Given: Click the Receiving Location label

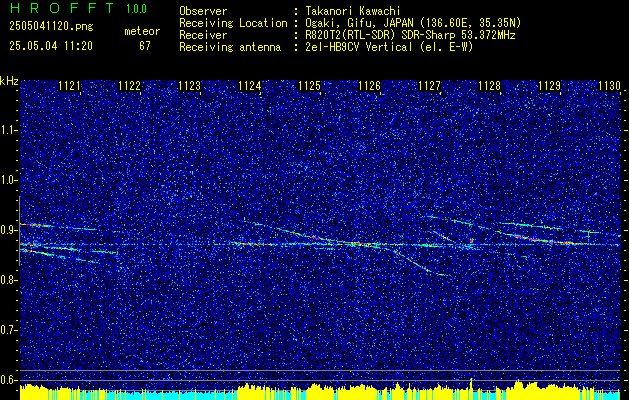Looking at the screenshot, I should [233, 23].
